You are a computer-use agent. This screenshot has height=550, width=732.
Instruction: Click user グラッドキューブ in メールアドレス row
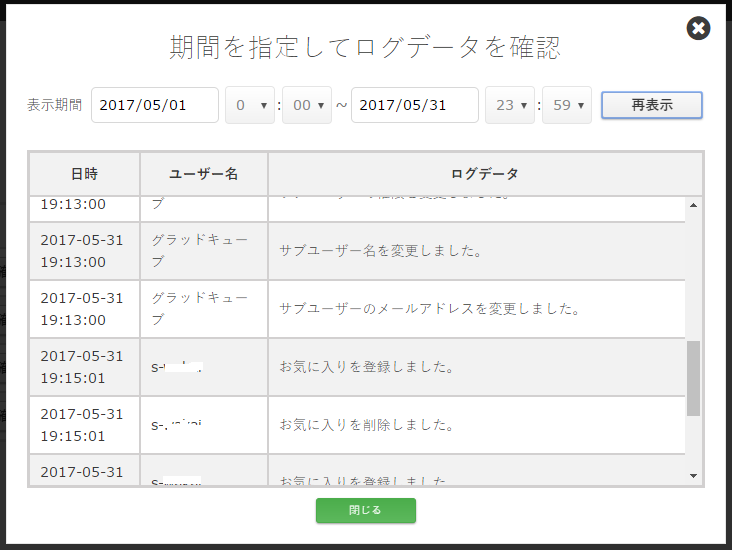199,309
